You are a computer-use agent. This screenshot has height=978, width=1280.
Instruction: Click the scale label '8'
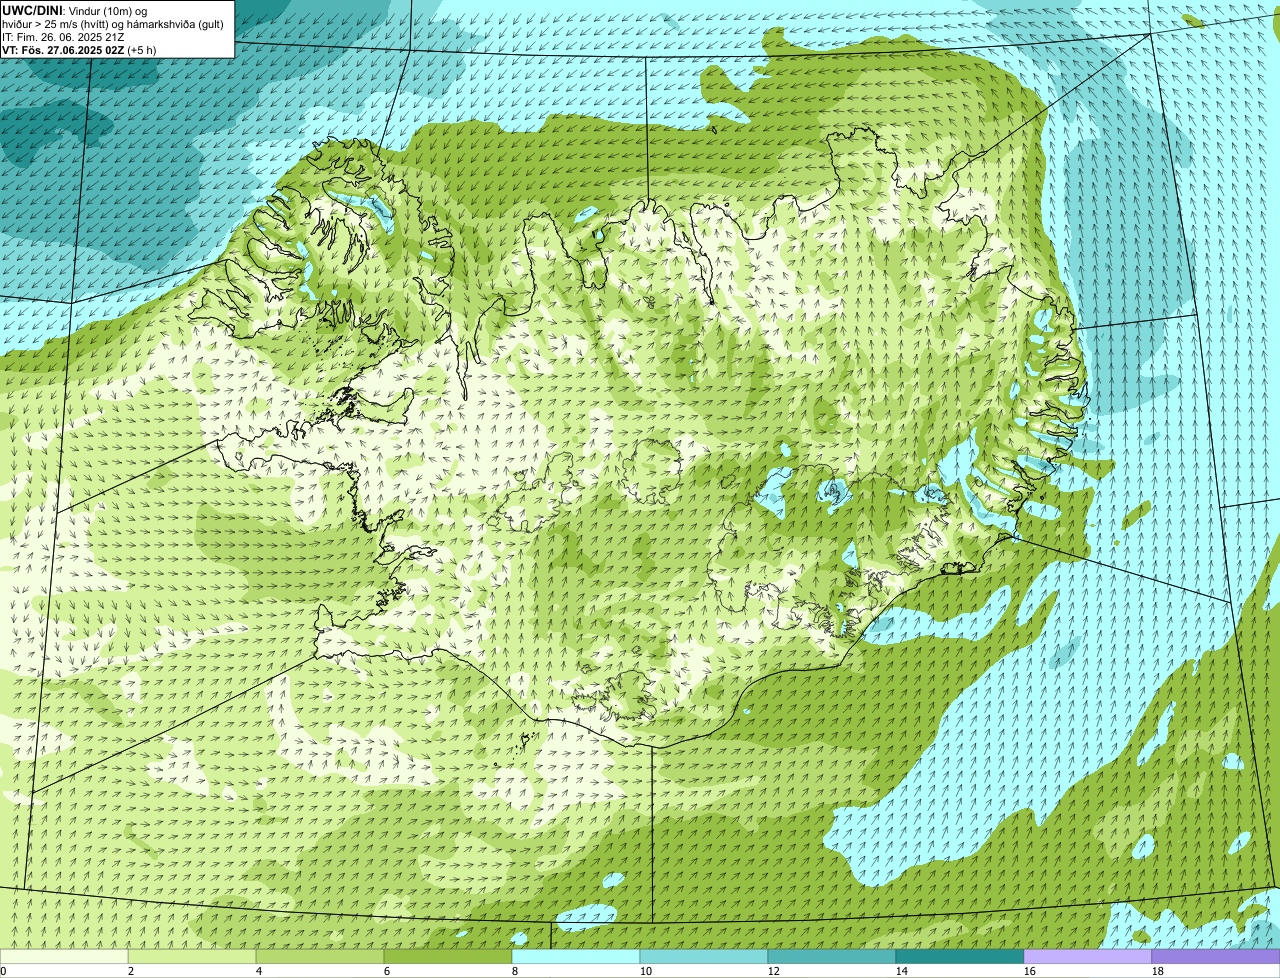(x=515, y=971)
